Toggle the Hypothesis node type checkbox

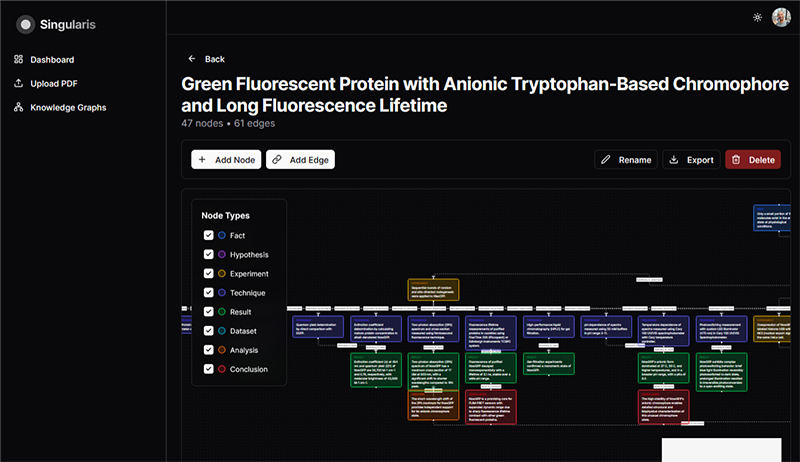point(209,254)
